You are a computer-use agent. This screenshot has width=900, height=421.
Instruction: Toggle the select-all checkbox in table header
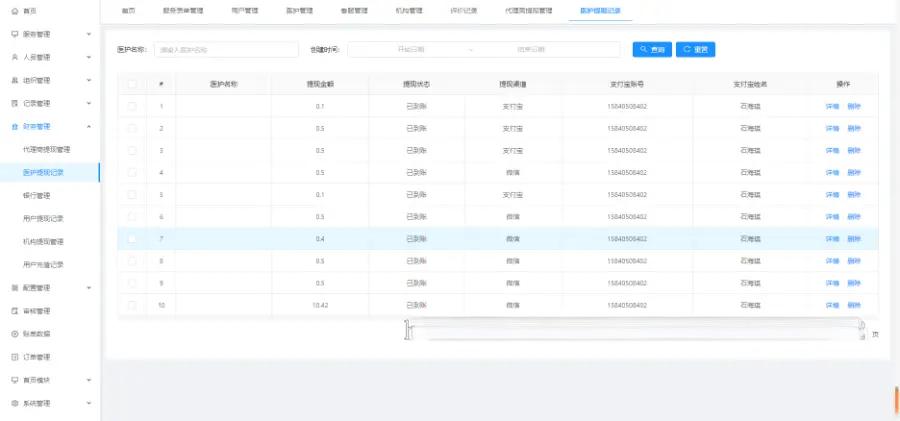[x=132, y=84]
